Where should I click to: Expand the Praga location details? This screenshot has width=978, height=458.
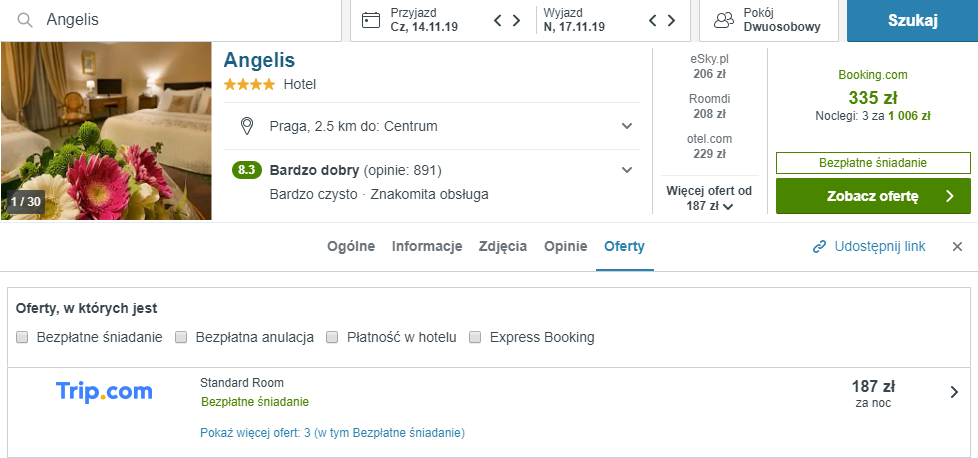627,126
